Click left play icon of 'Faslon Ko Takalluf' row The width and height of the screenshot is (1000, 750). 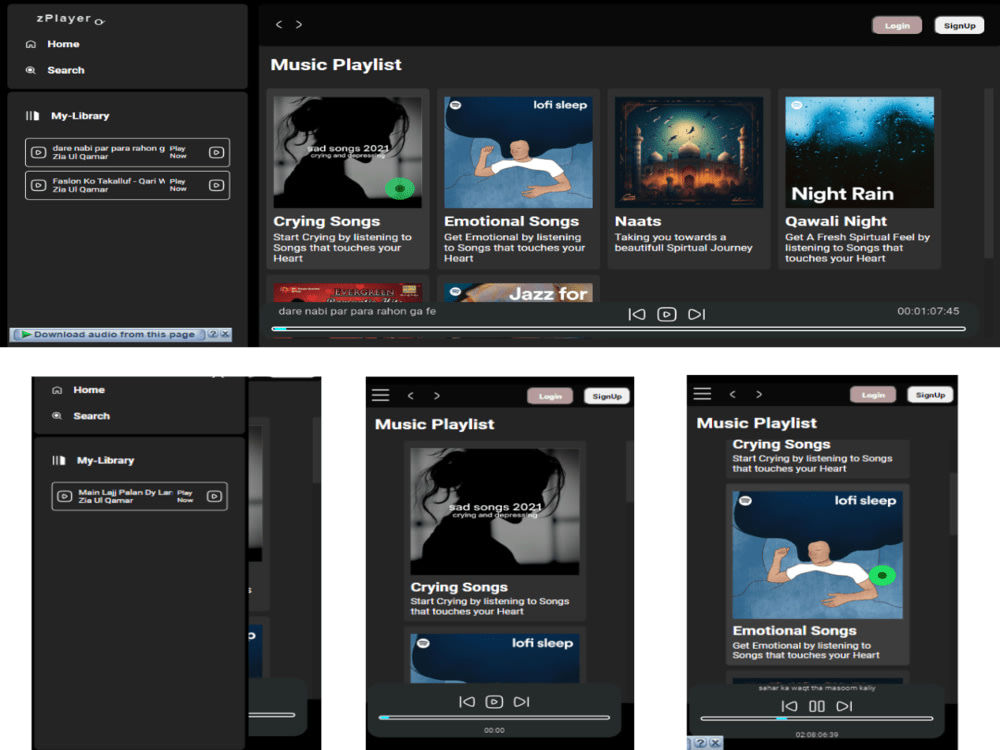39,185
